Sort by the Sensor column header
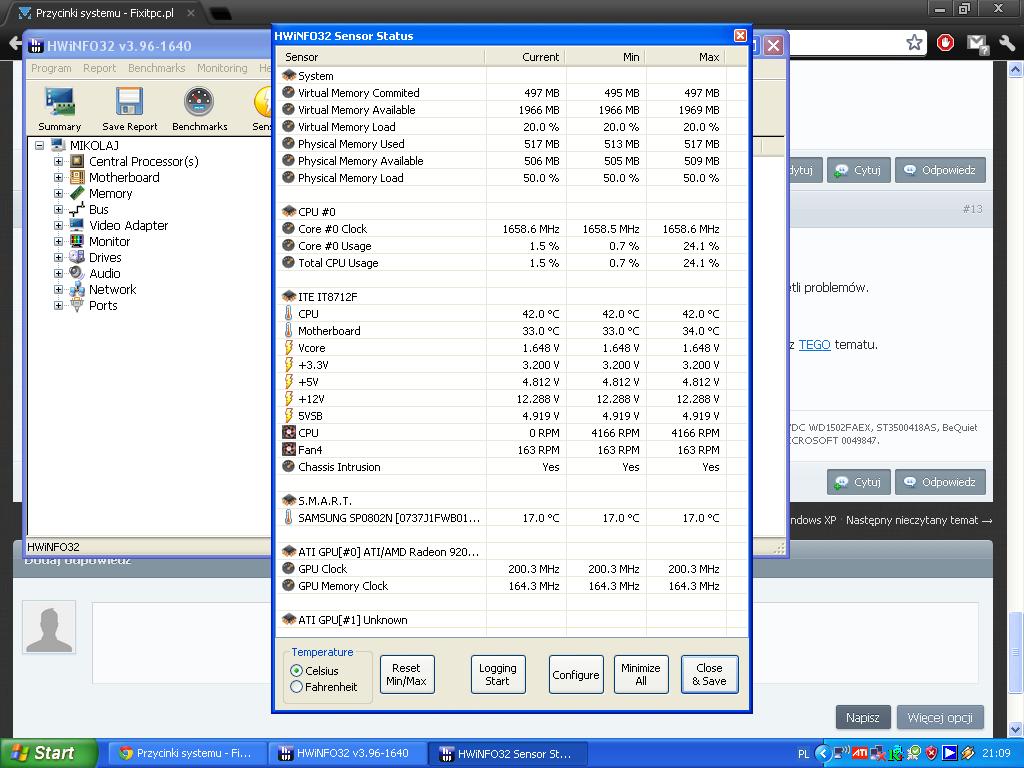 click(x=381, y=57)
